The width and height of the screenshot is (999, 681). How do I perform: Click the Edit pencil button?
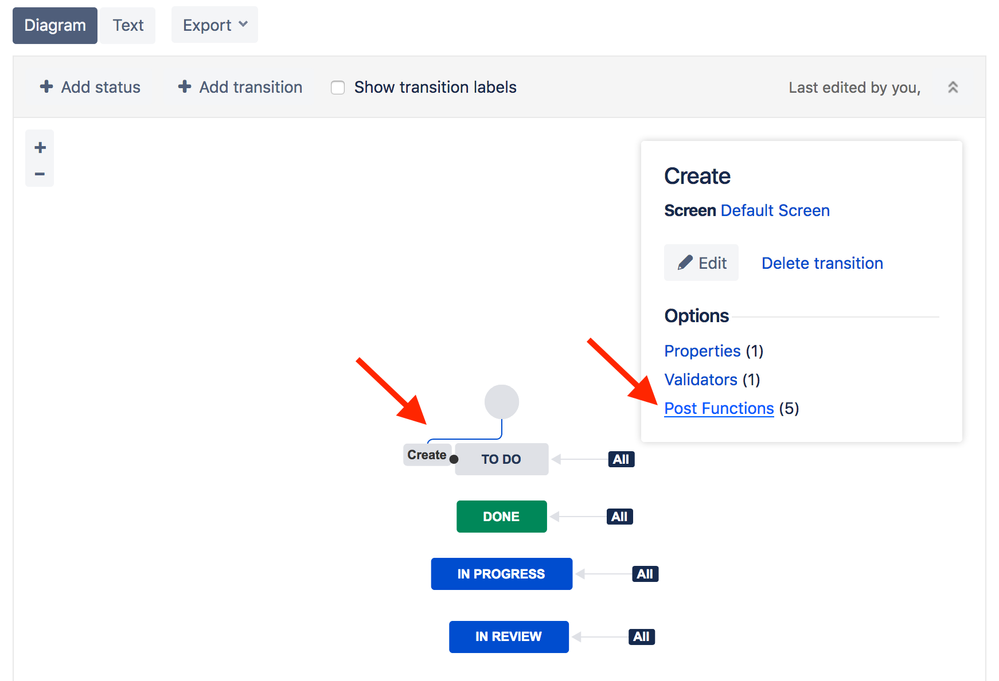coord(701,262)
